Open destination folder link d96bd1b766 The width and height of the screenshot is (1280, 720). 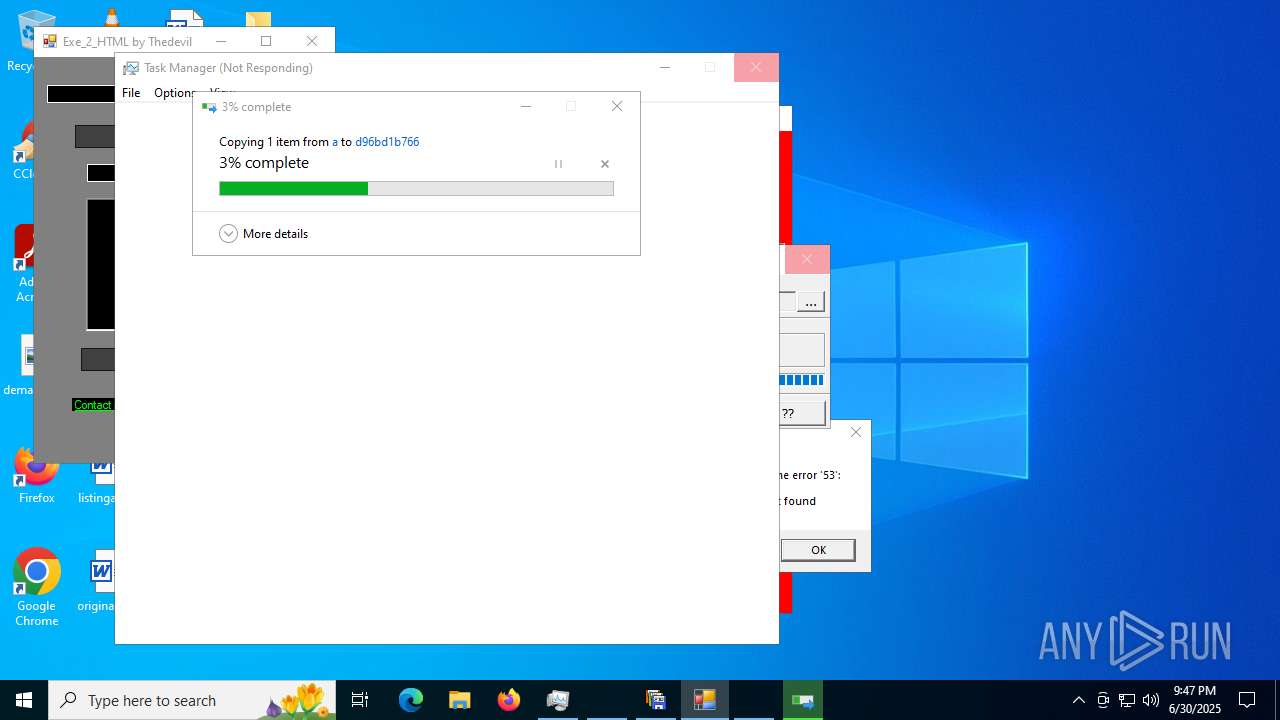click(x=387, y=142)
